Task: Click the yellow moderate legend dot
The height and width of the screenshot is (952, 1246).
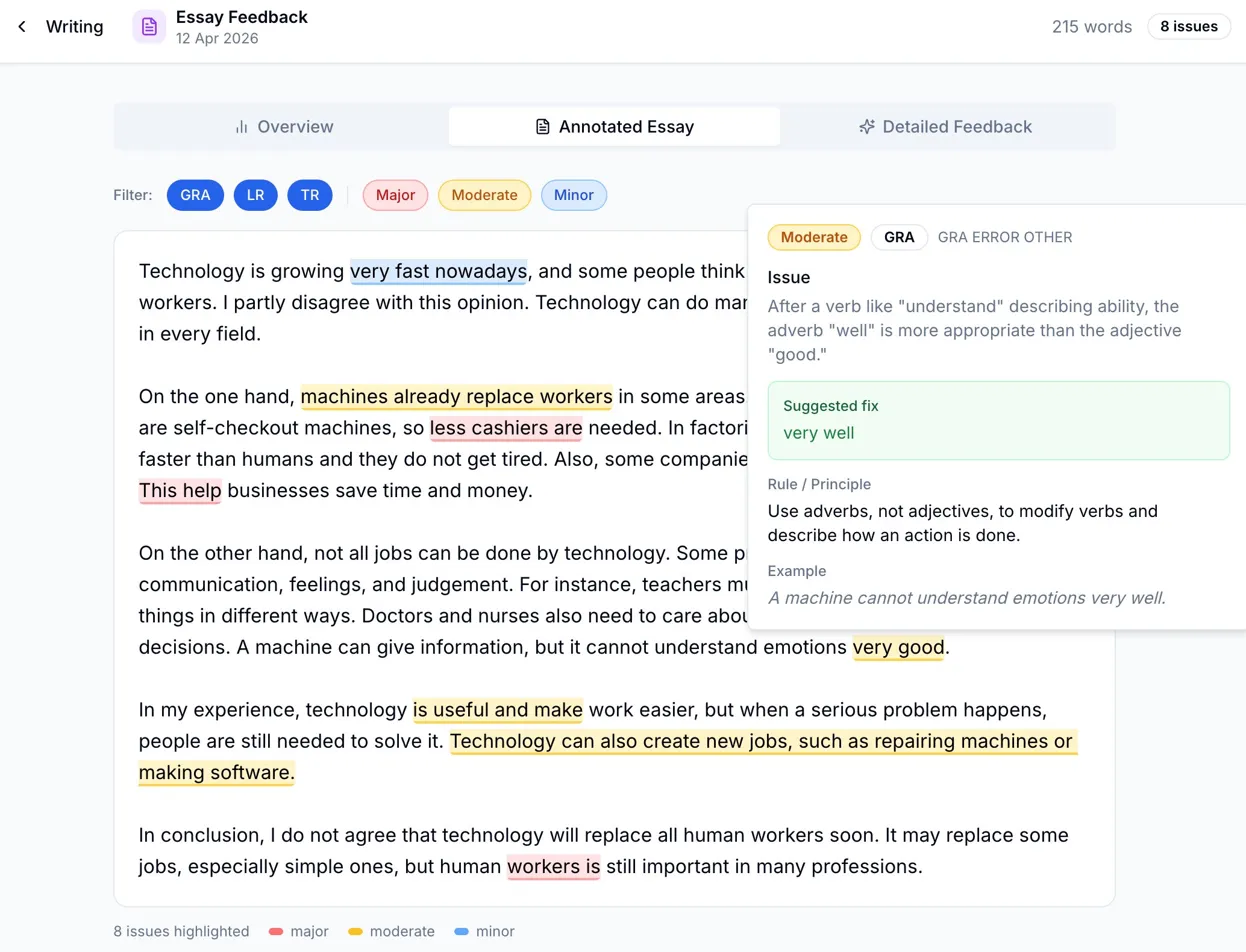Action: [355, 931]
